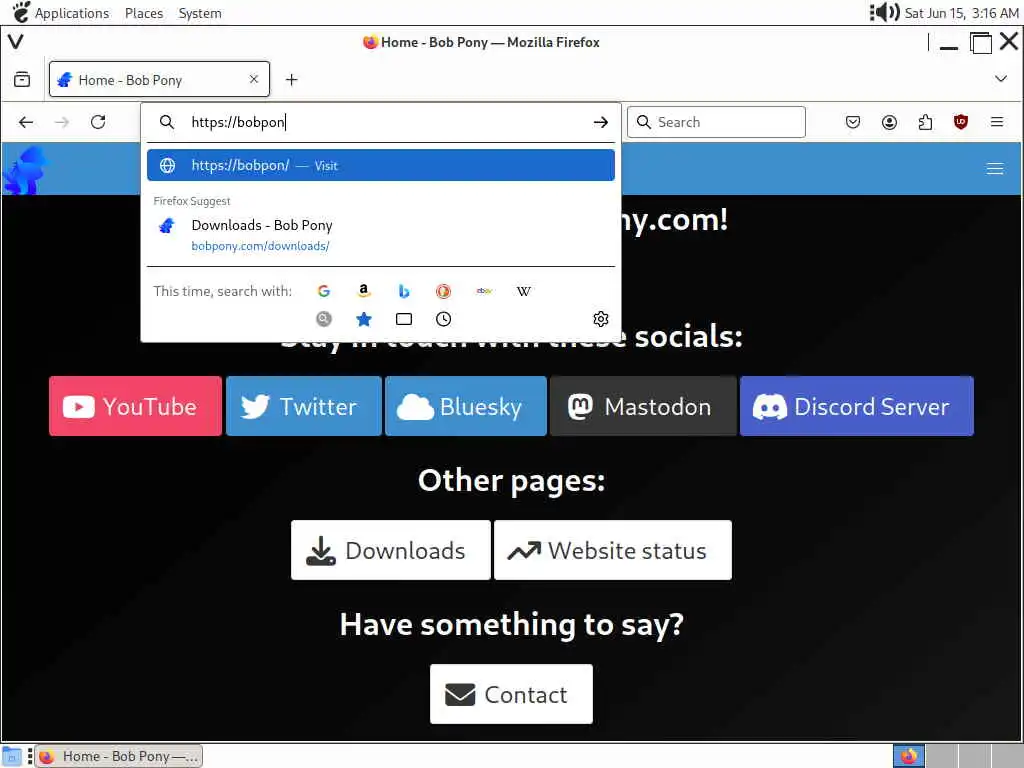Click the Firefox workspace switcher cell
Image resolution: width=1024 pixels, height=768 pixels.
tap(908, 756)
